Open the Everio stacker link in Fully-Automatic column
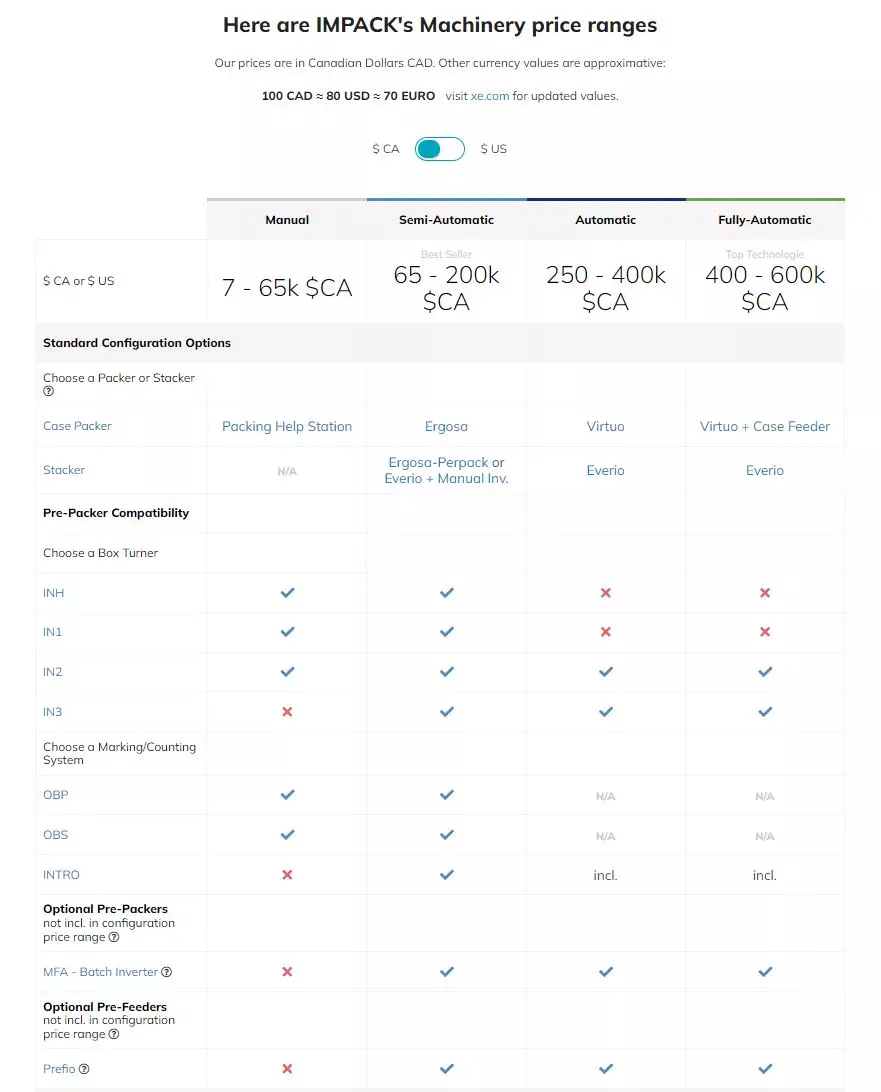This screenshot has width=881, height=1092. pos(765,470)
